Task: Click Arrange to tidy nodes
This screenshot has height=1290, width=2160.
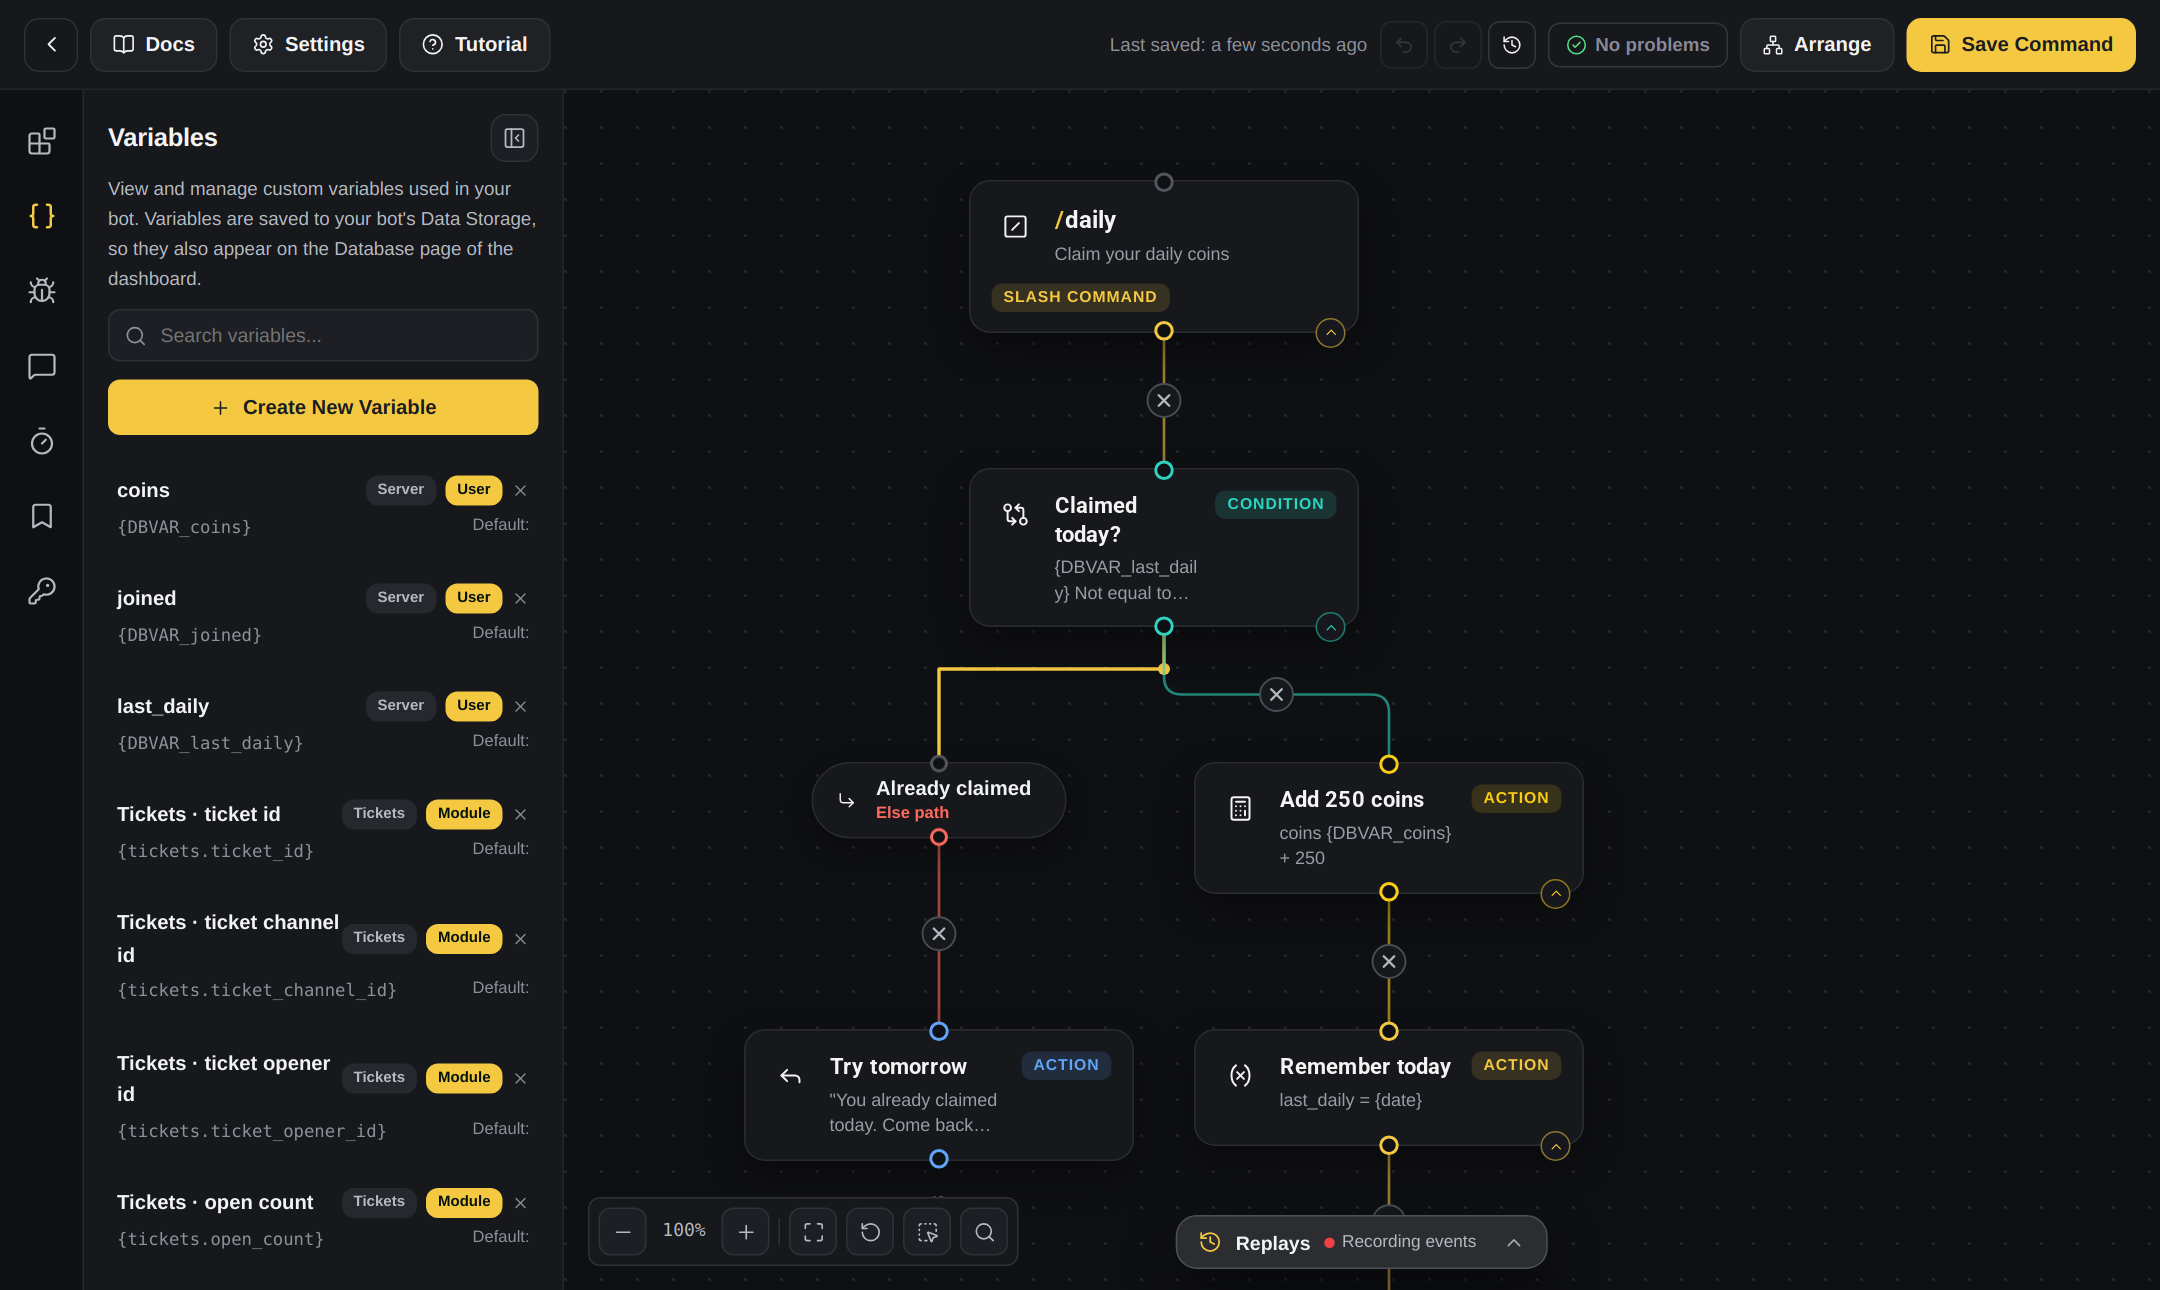Action: click(x=1817, y=45)
